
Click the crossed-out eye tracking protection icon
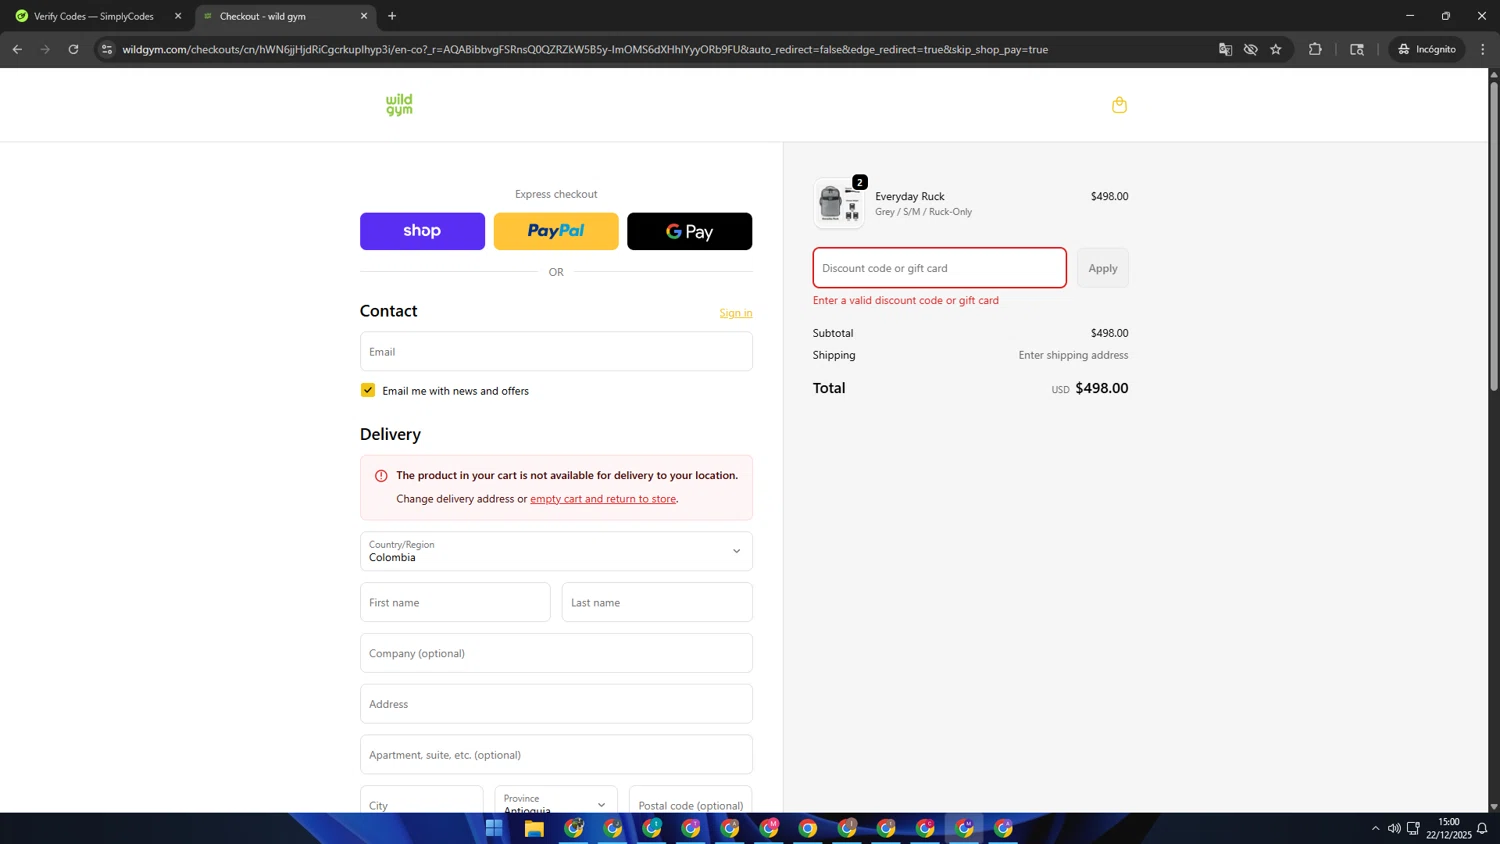point(1250,49)
